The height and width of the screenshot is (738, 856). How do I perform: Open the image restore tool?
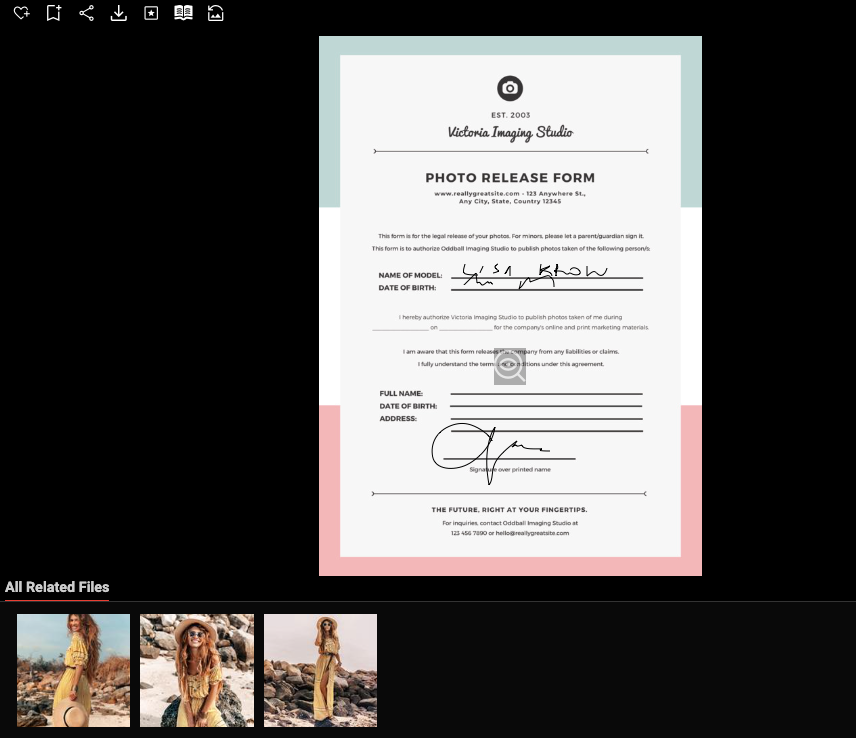click(216, 13)
